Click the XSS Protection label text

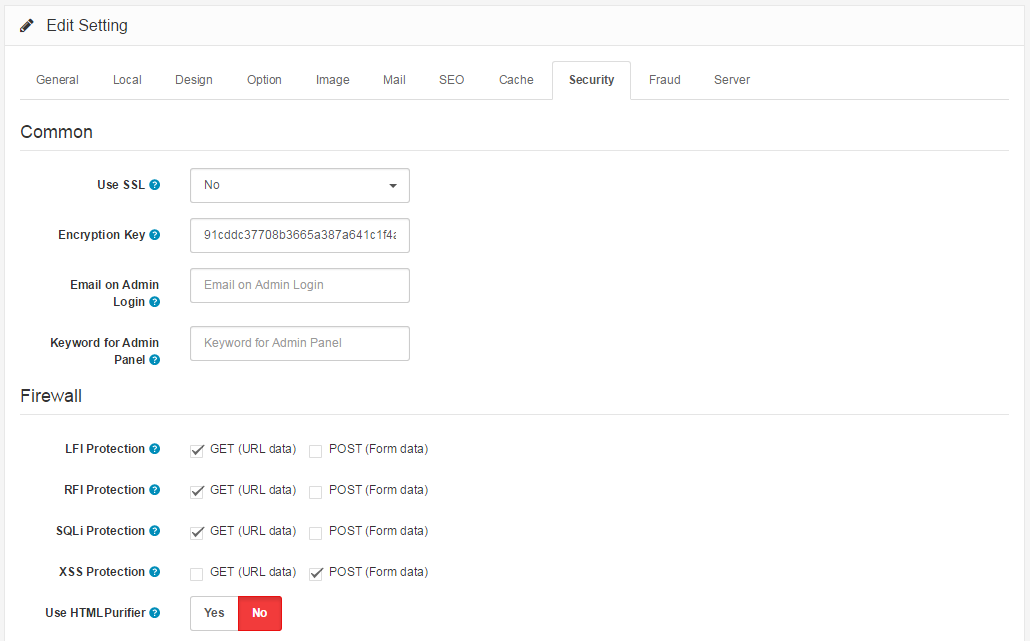[x=102, y=572]
